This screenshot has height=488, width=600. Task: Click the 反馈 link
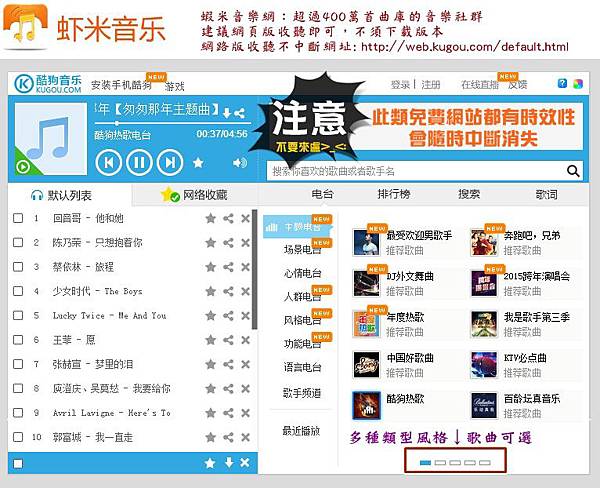pos(517,85)
